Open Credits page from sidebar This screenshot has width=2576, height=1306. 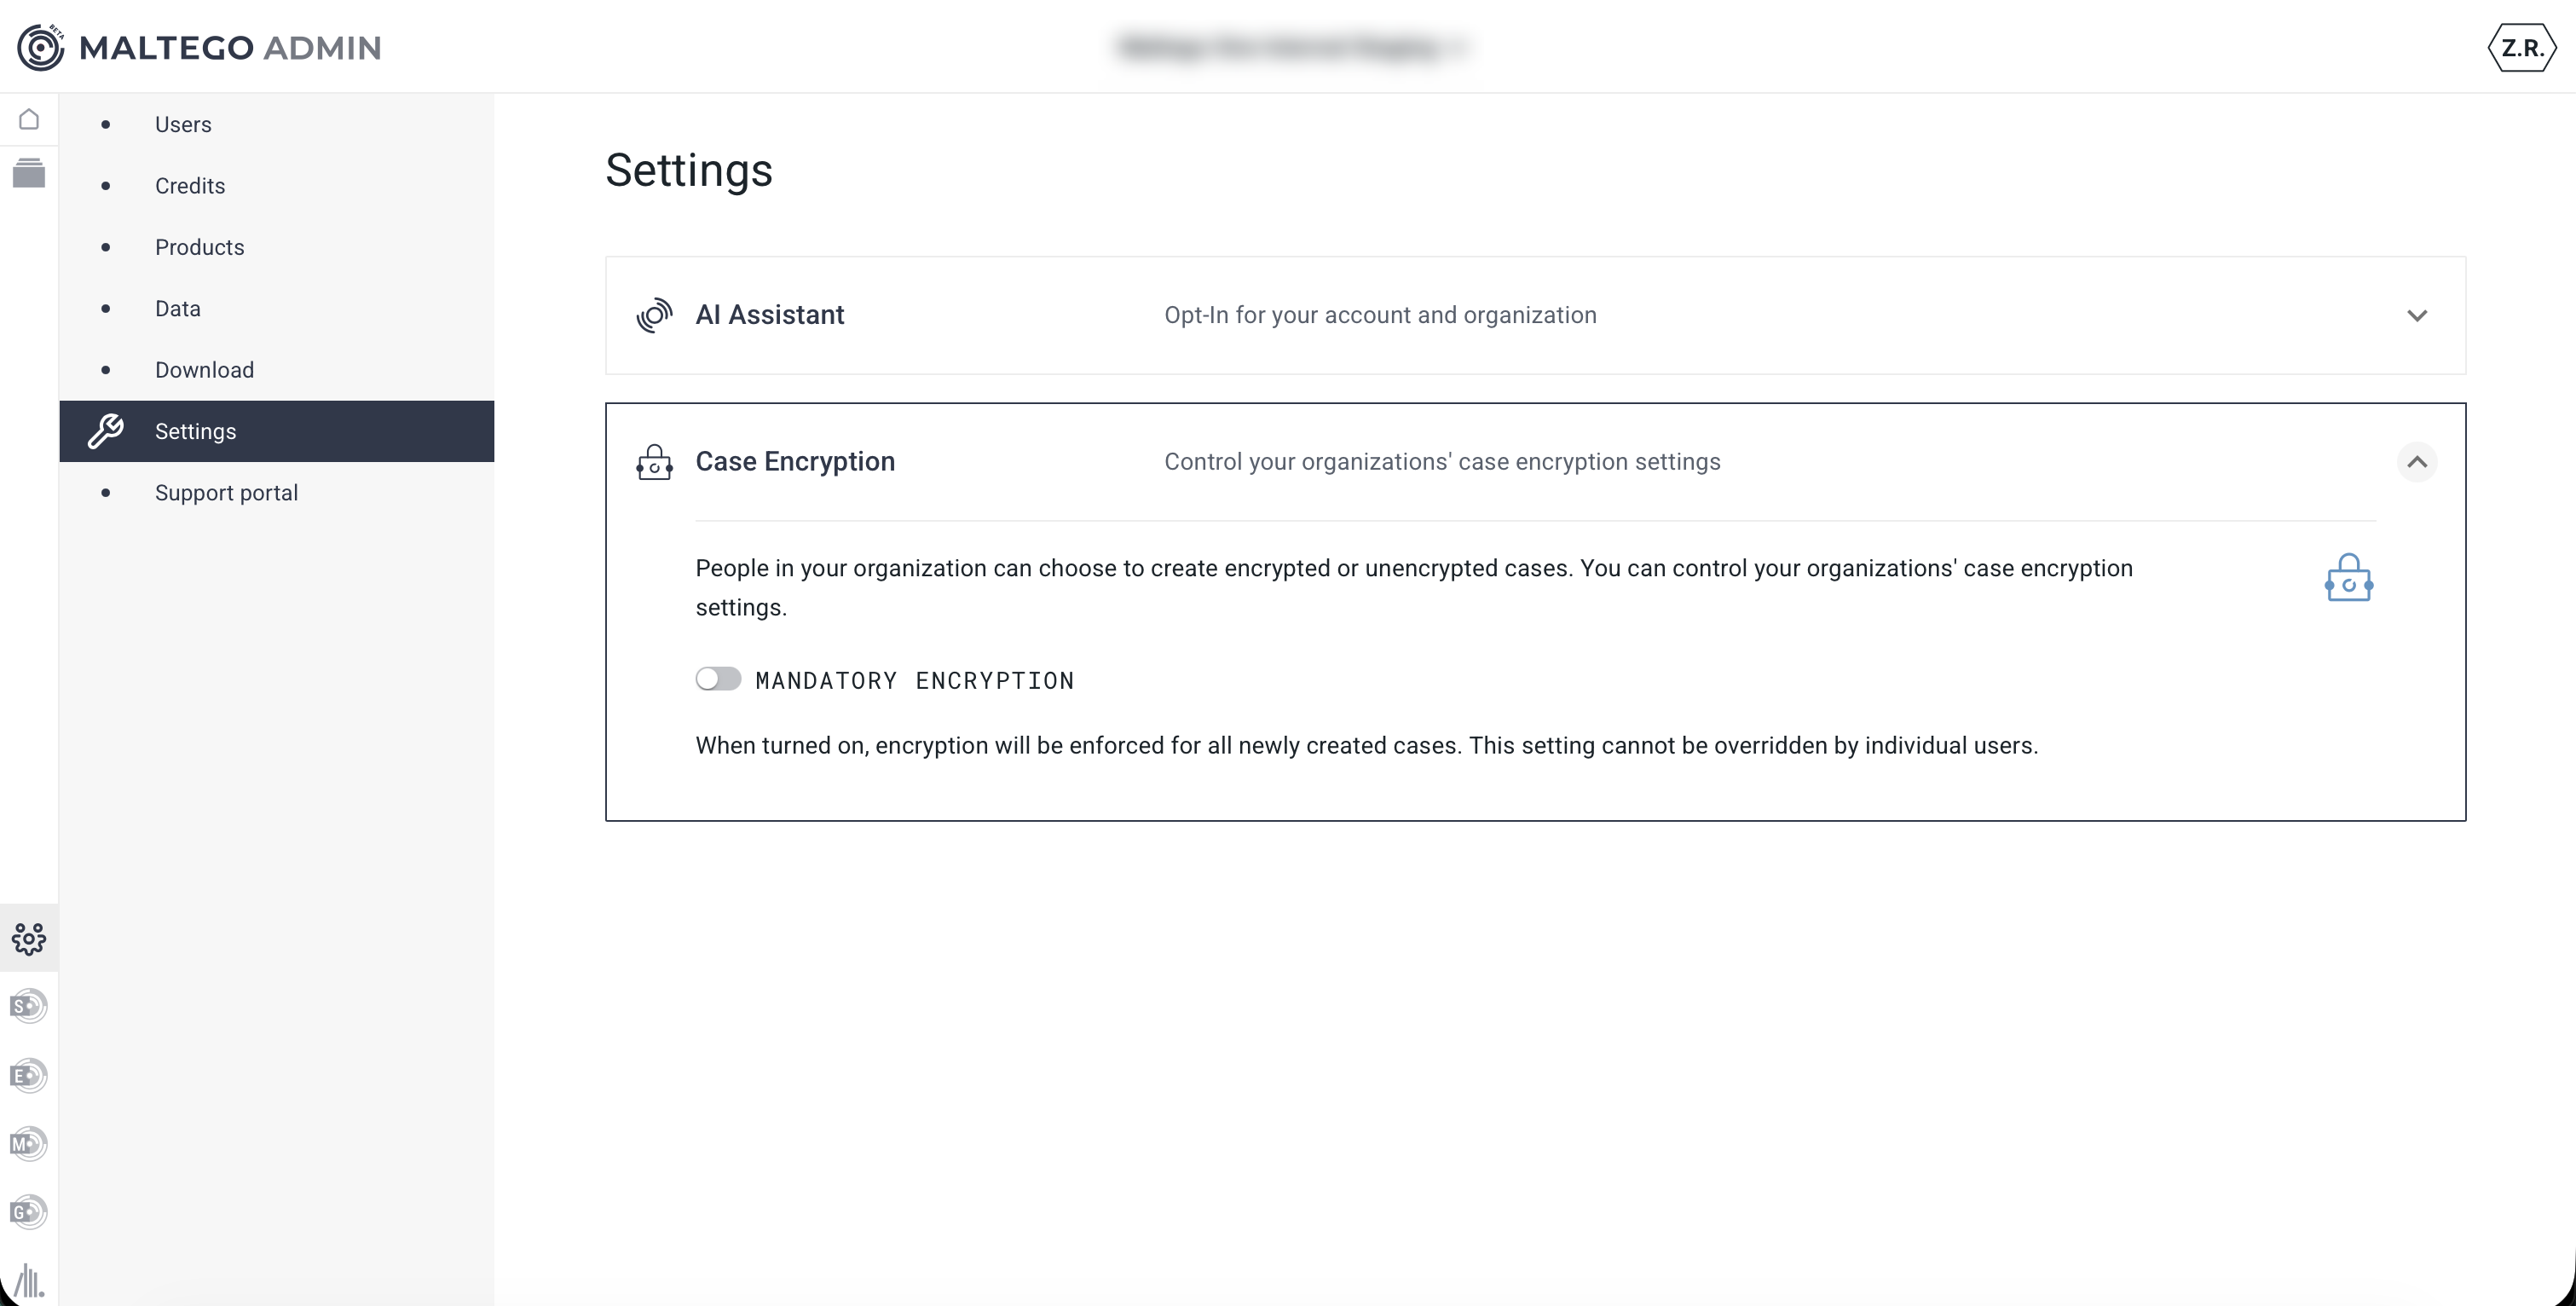(190, 186)
